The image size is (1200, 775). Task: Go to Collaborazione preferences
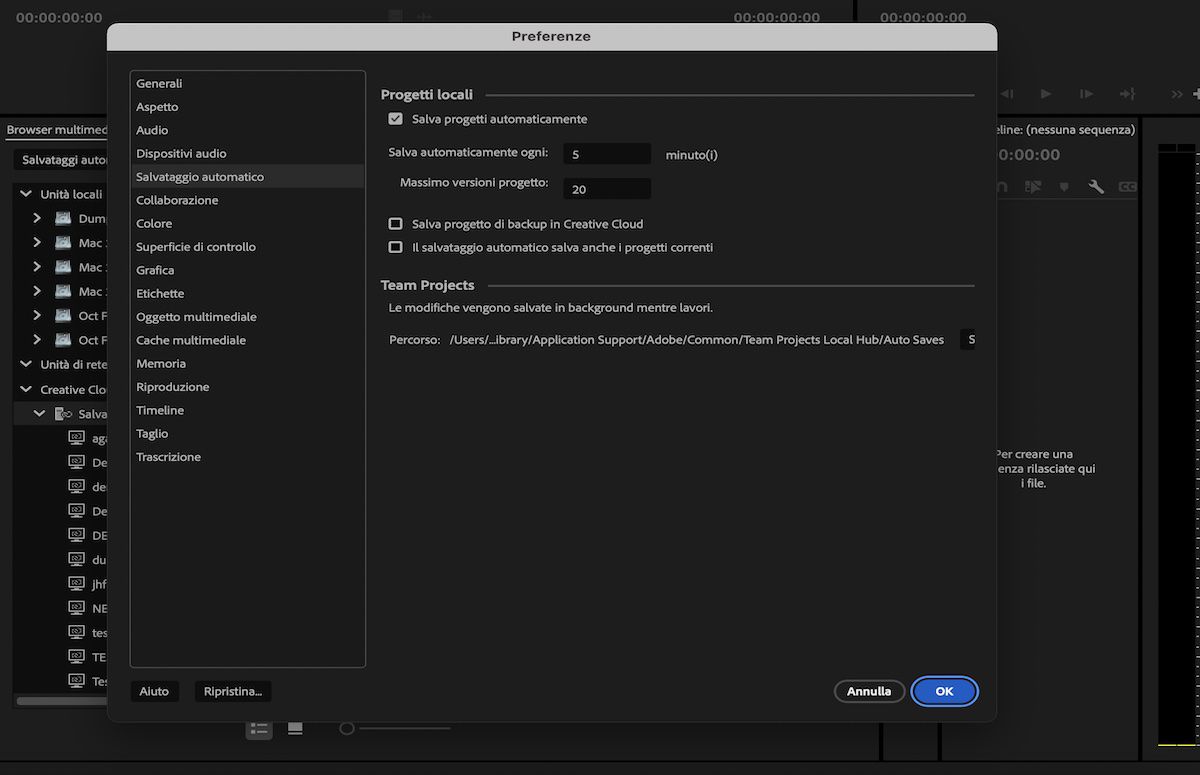click(247, 200)
